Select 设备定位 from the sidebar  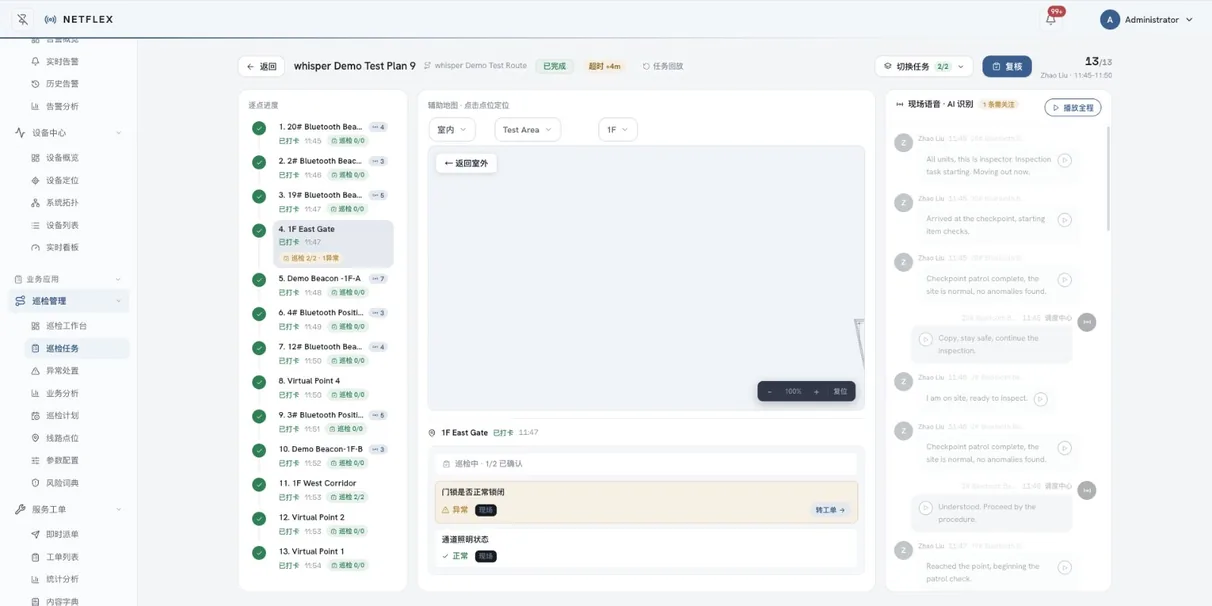pos(62,180)
